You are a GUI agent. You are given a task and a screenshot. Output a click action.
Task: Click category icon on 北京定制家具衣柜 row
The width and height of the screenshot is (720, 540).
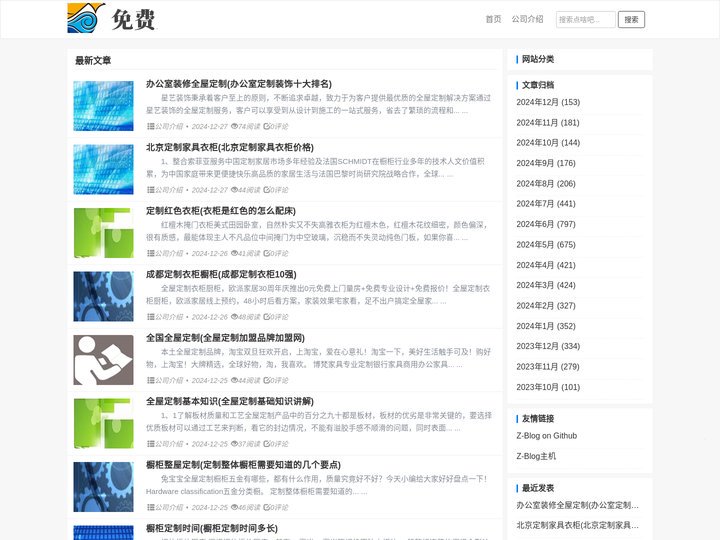click(150, 190)
